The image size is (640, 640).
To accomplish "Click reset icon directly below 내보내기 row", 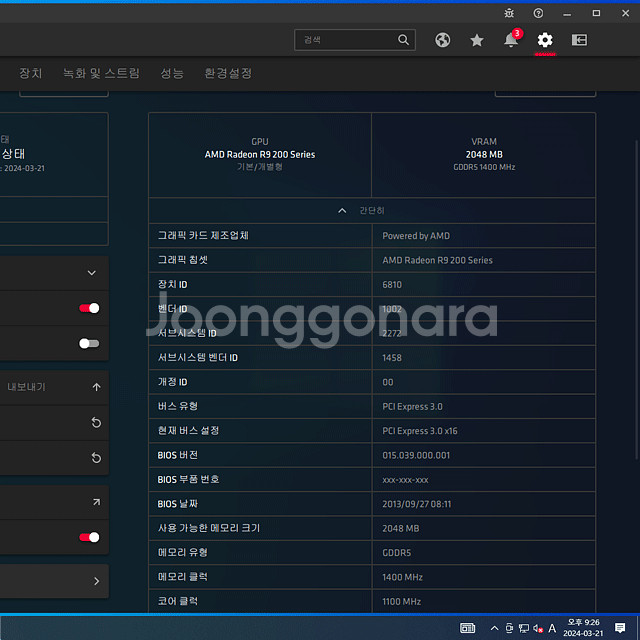I will coord(96,422).
